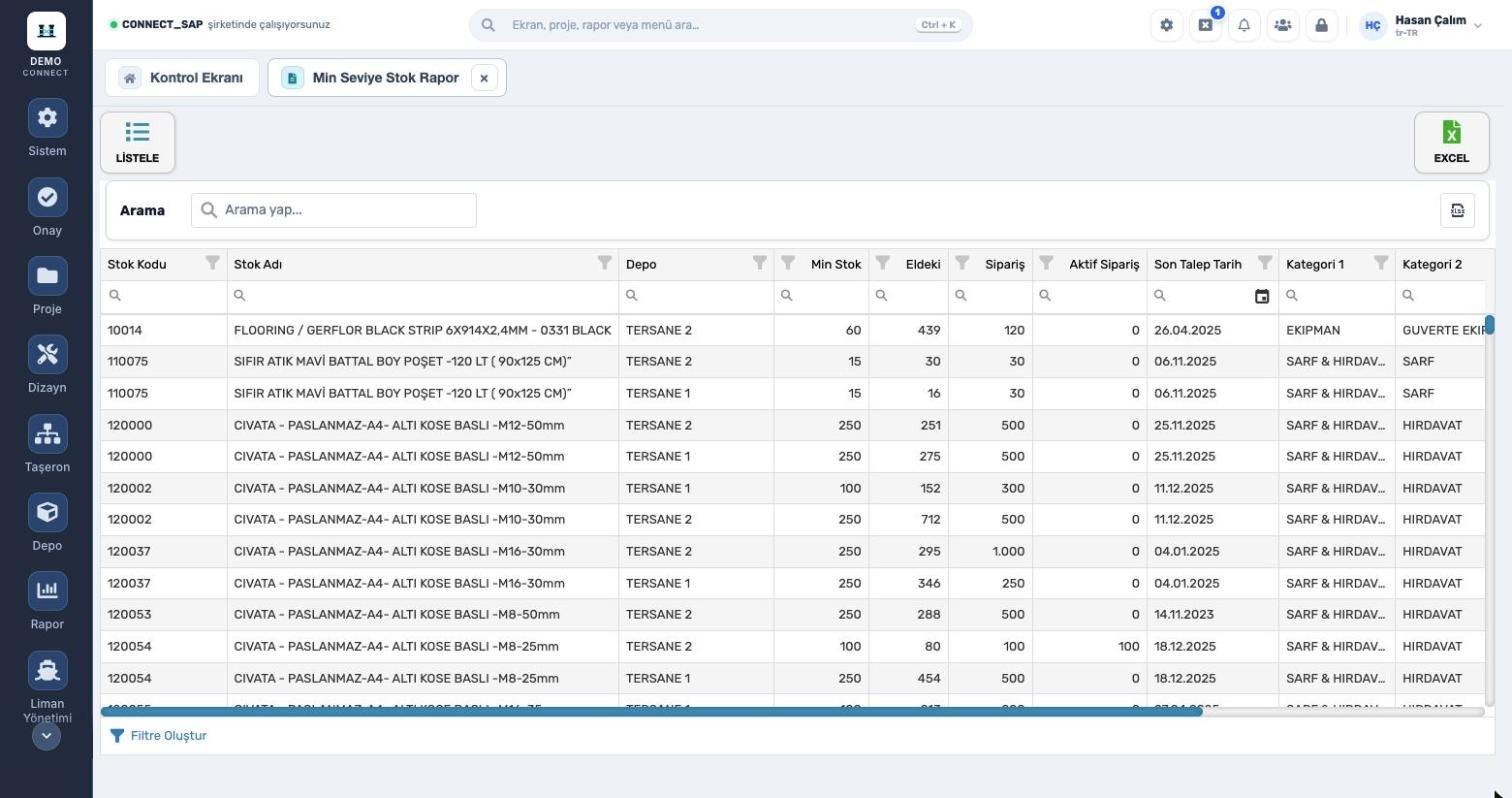Open the Kategori 1 column filter
Image resolution: width=1512 pixels, height=798 pixels.
pos(1381,263)
